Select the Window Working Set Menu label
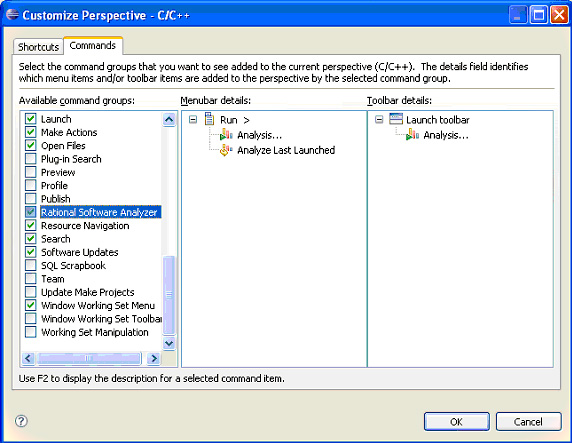Image resolution: width=572 pixels, height=443 pixels. (x=98, y=305)
